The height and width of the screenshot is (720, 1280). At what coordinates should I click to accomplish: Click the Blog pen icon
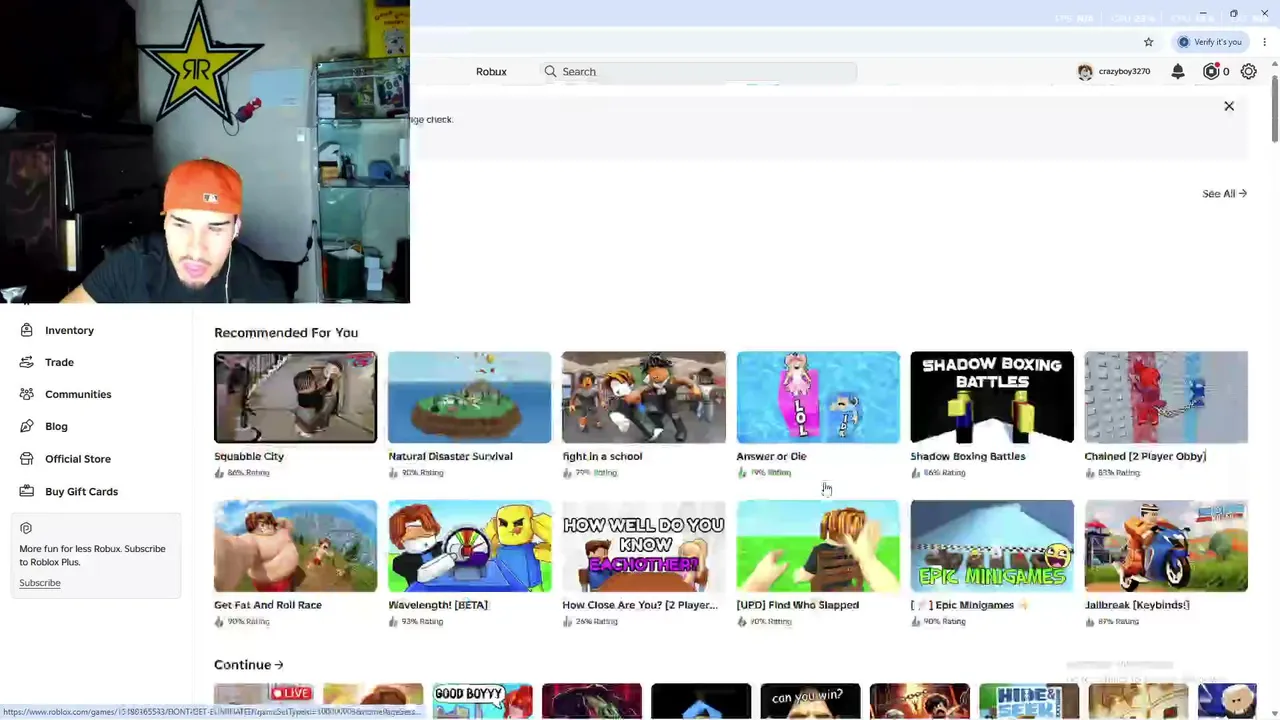click(27, 426)
